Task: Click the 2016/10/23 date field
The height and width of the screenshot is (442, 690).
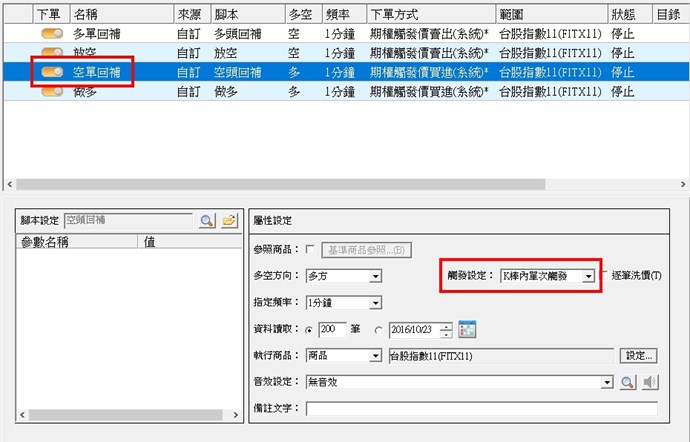Action: click(x=415, y=330)
